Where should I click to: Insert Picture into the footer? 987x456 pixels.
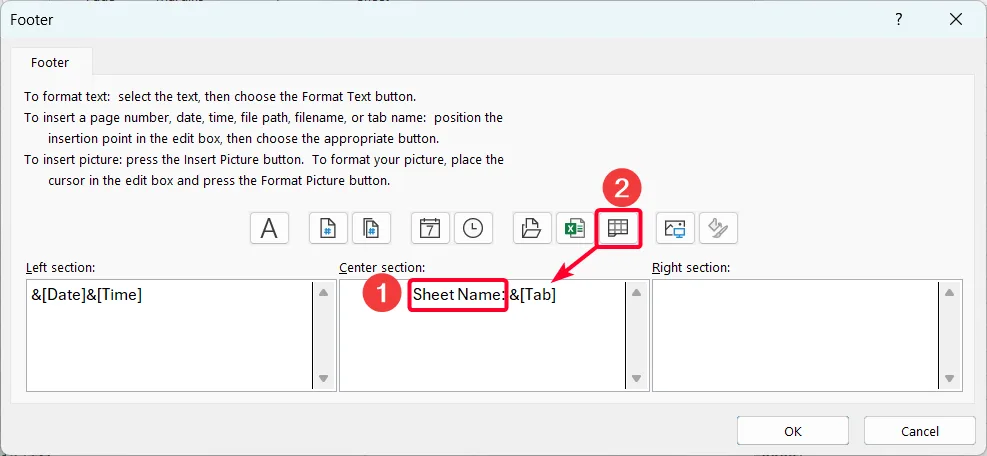point(675,228)
